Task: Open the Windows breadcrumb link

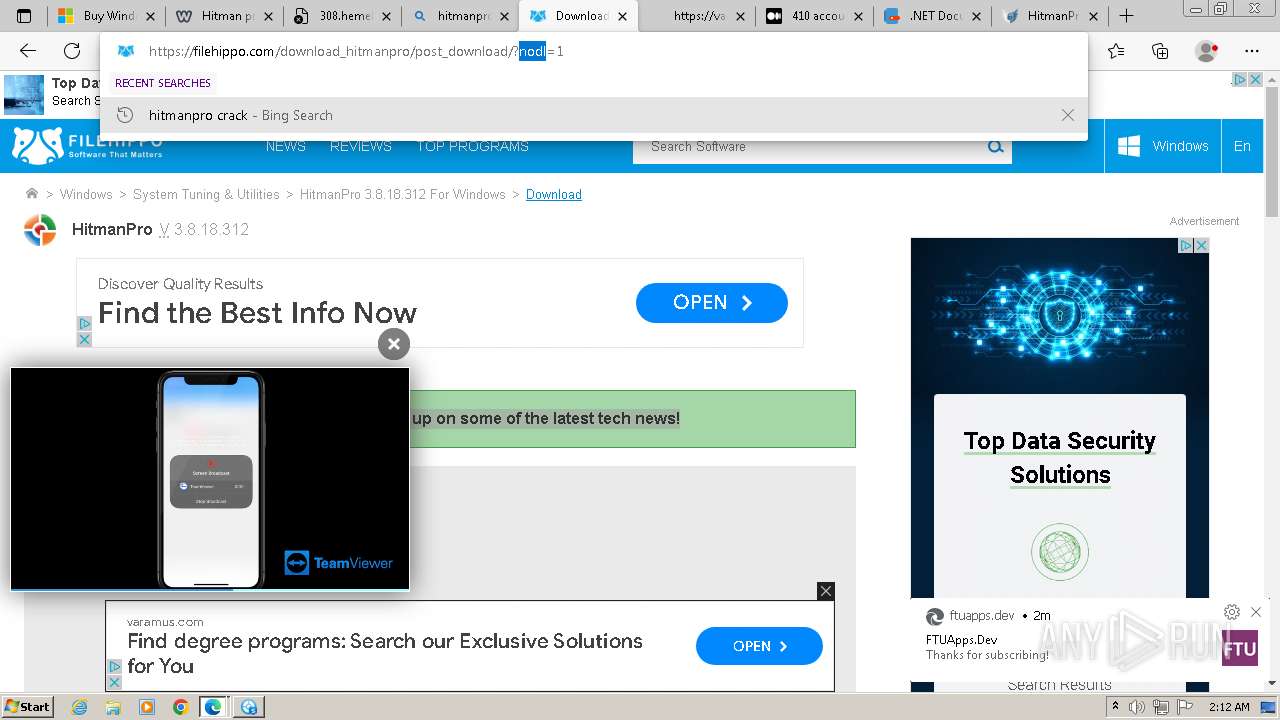Action: pos(86,194)
